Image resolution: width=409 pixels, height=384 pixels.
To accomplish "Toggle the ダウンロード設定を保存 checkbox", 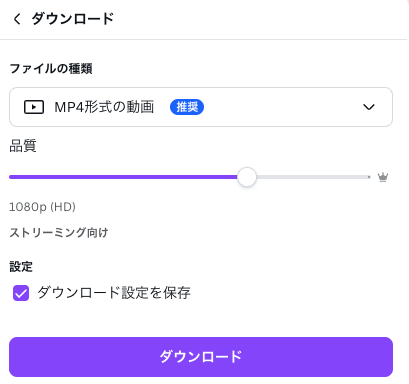I will pyautogui.click(x=21, y=293).
